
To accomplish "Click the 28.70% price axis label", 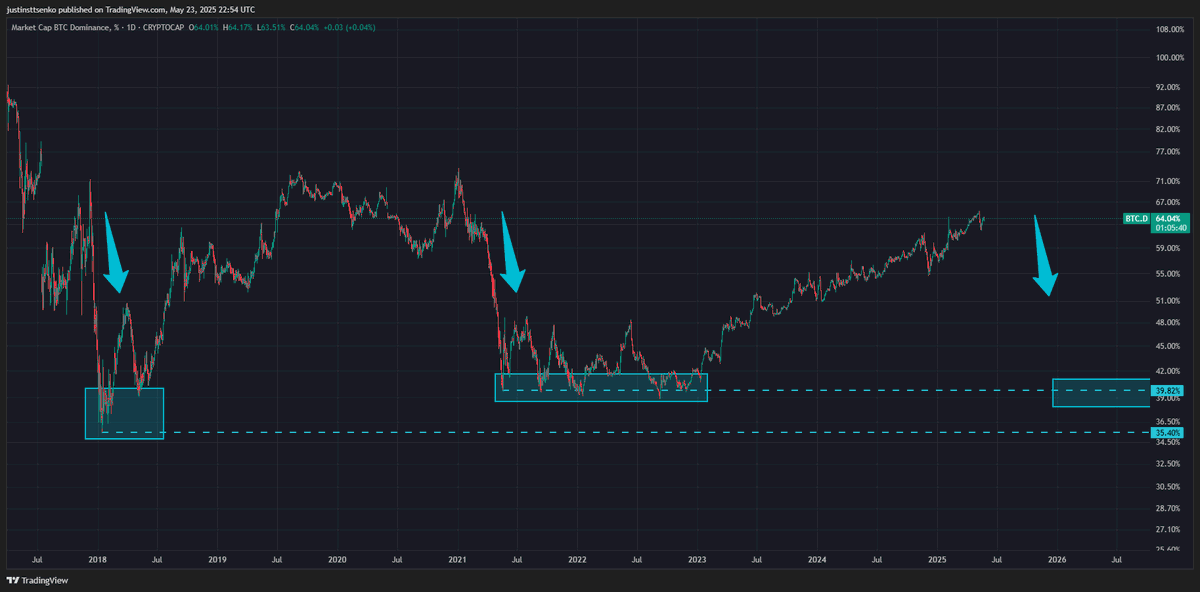I will tap(1168, 508).
